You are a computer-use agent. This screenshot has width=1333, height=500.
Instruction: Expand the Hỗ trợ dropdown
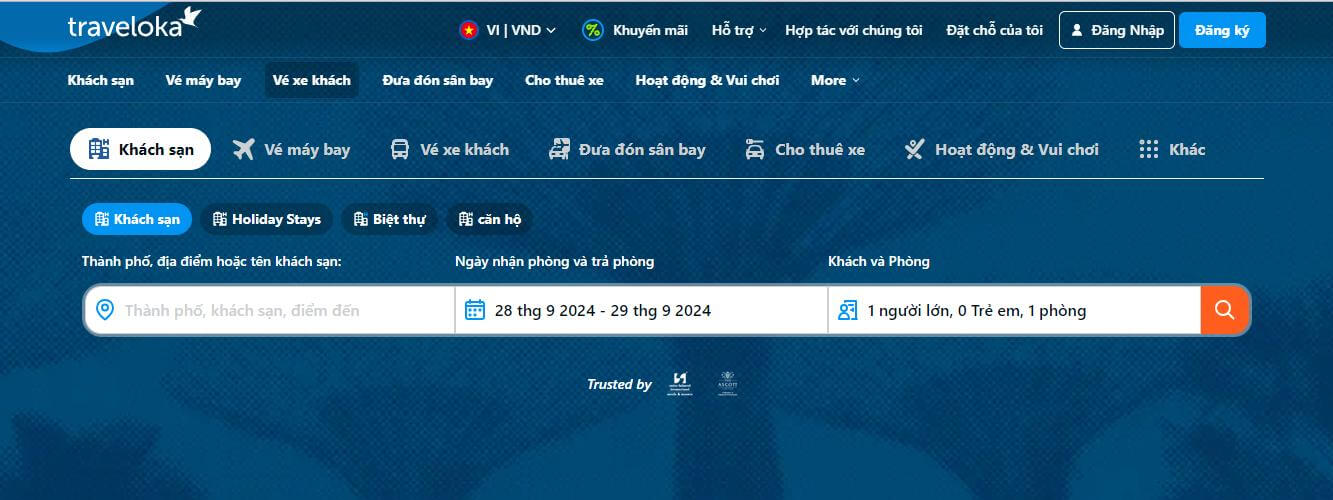coord(739,30)
